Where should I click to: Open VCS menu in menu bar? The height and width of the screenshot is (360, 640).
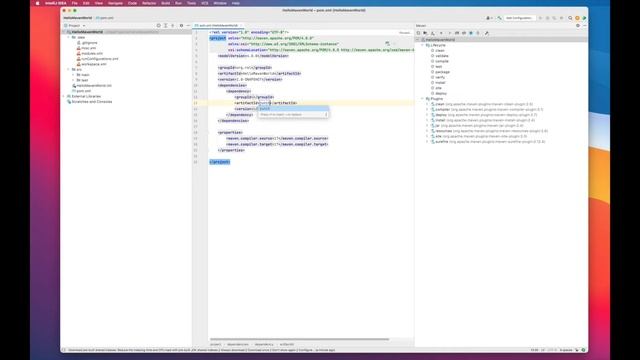(x=204, y=3)
